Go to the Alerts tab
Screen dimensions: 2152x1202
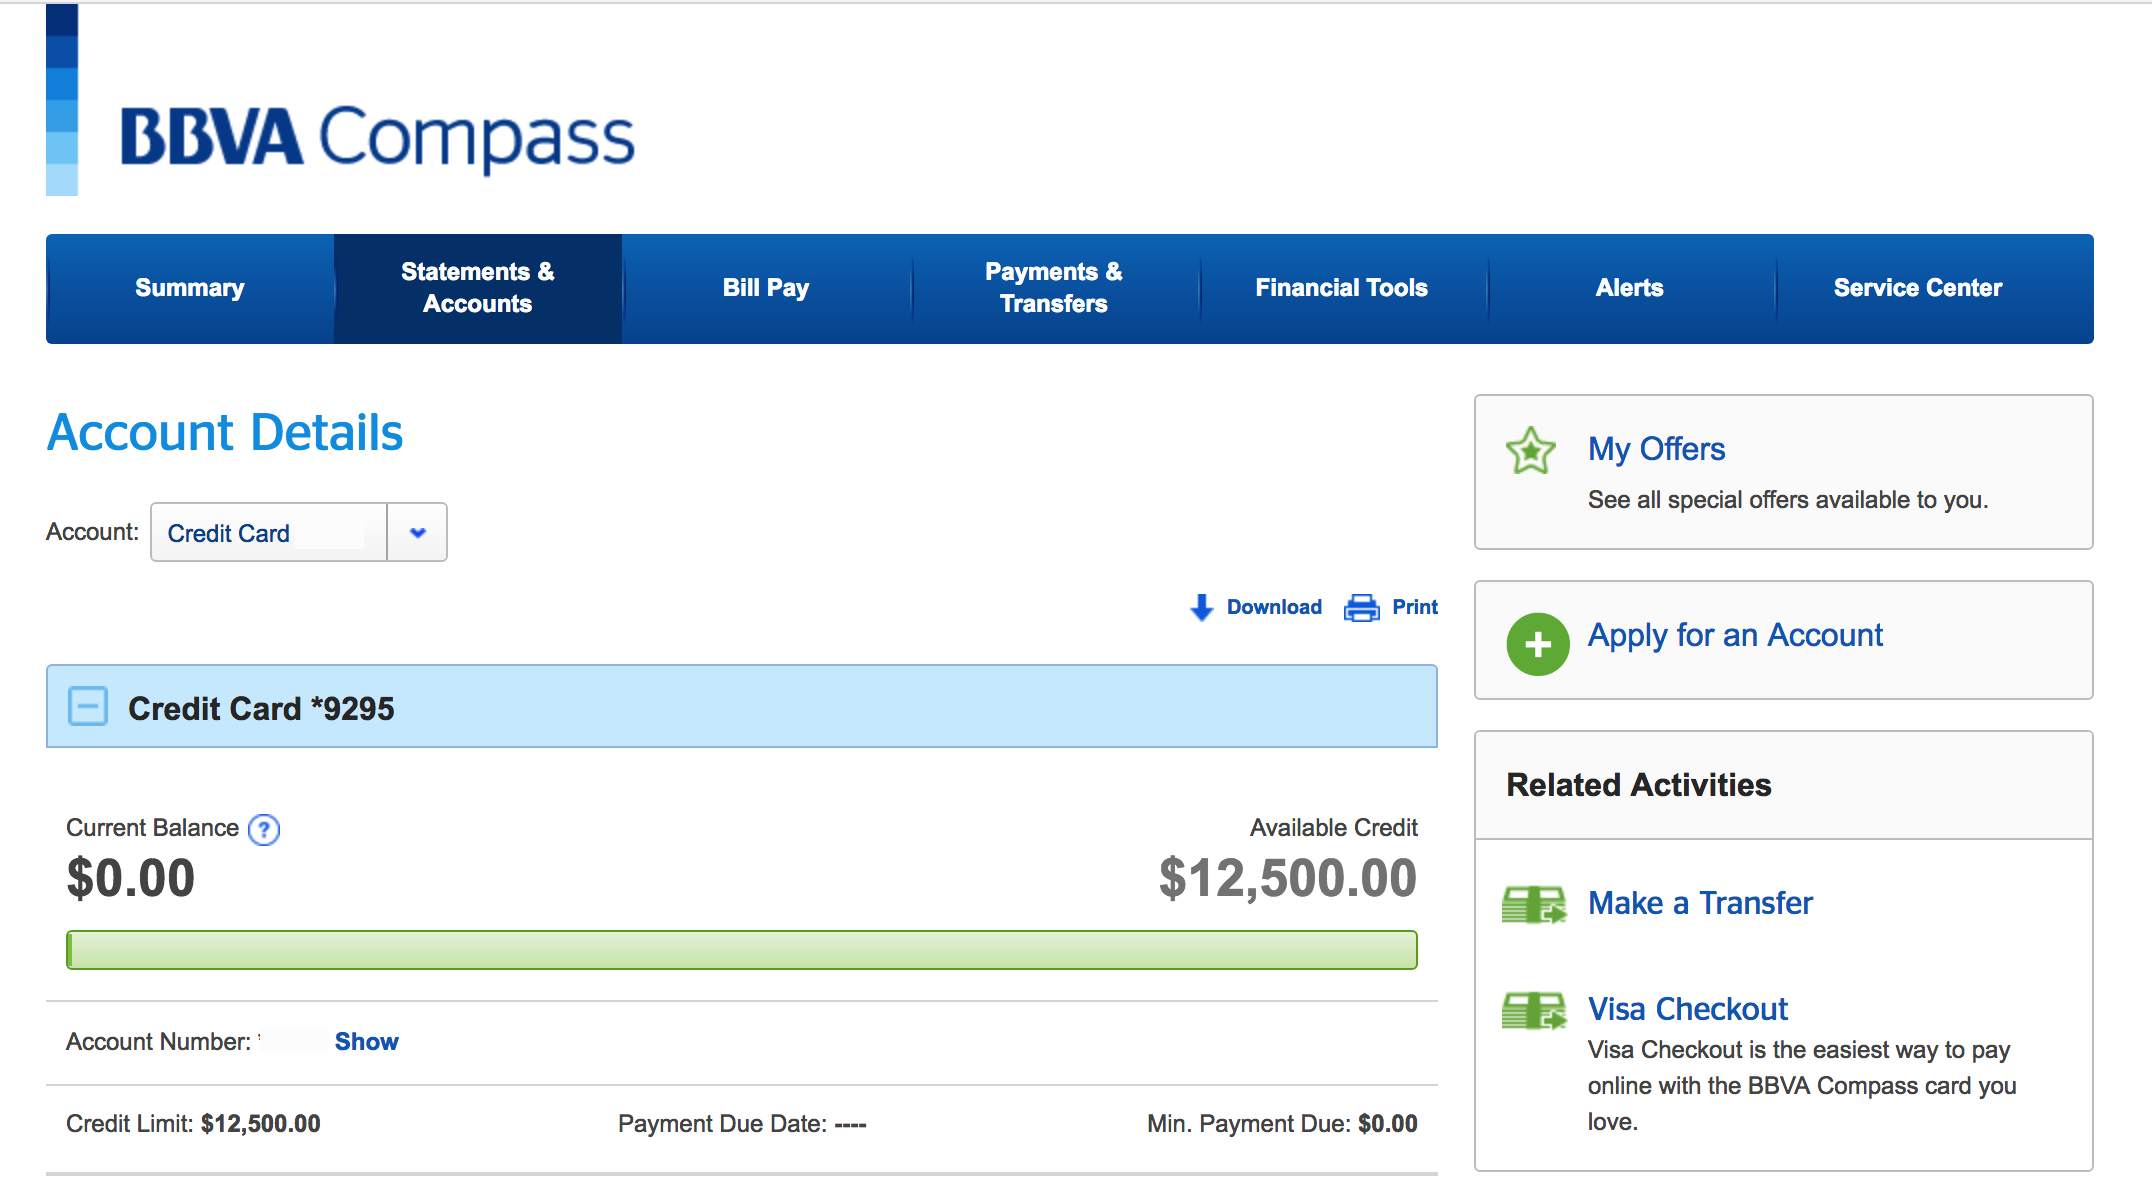click(1630, 288)
